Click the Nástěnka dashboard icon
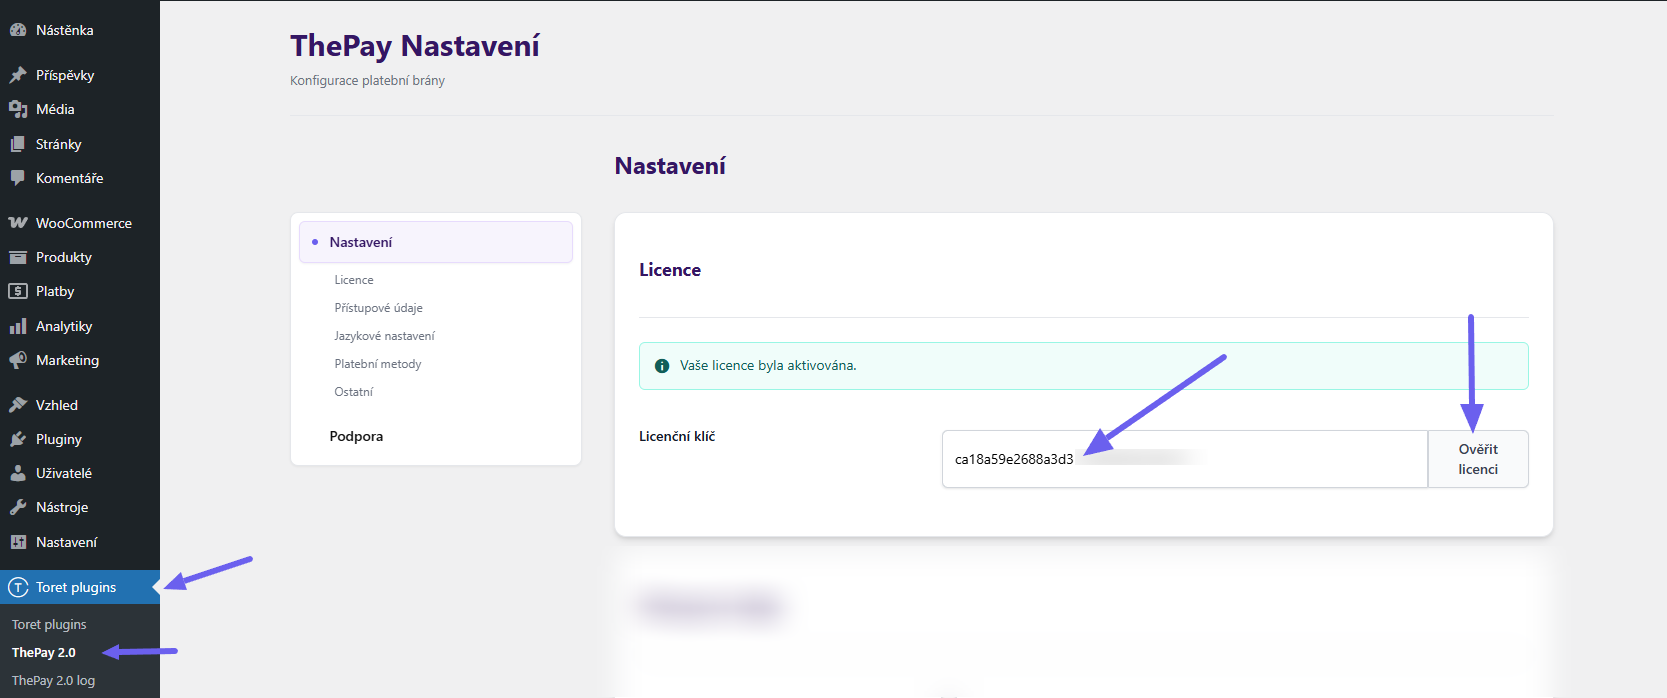 pyautogui.click(x=18, y=30)
